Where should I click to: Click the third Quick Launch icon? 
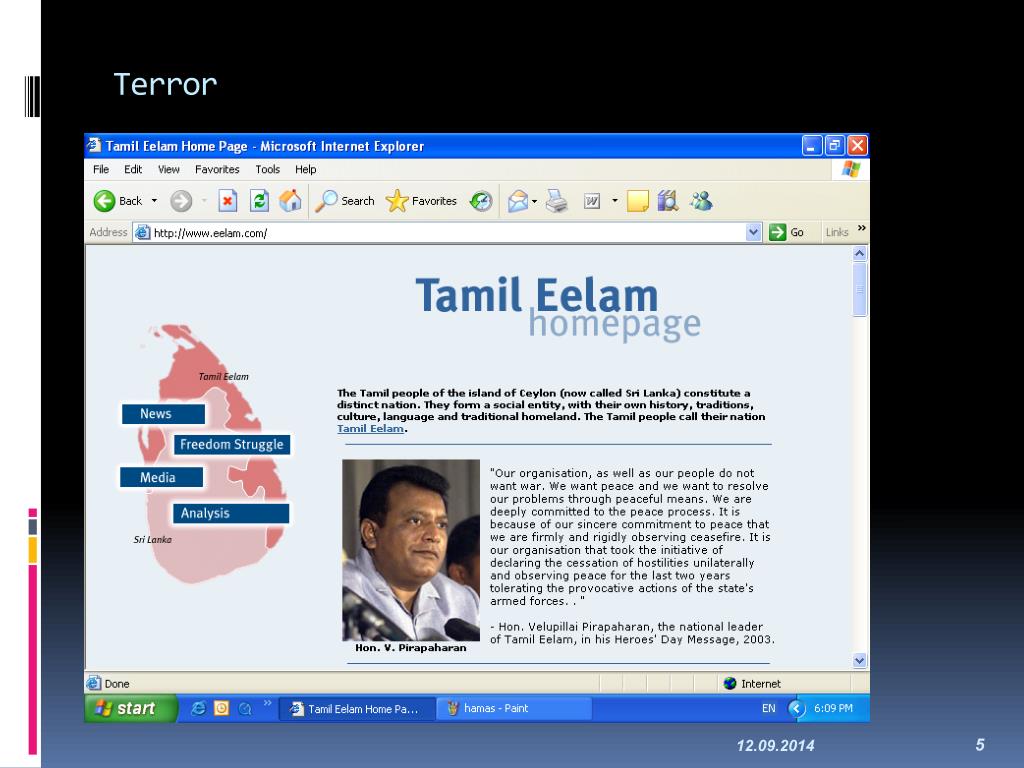tap(245, 709)
